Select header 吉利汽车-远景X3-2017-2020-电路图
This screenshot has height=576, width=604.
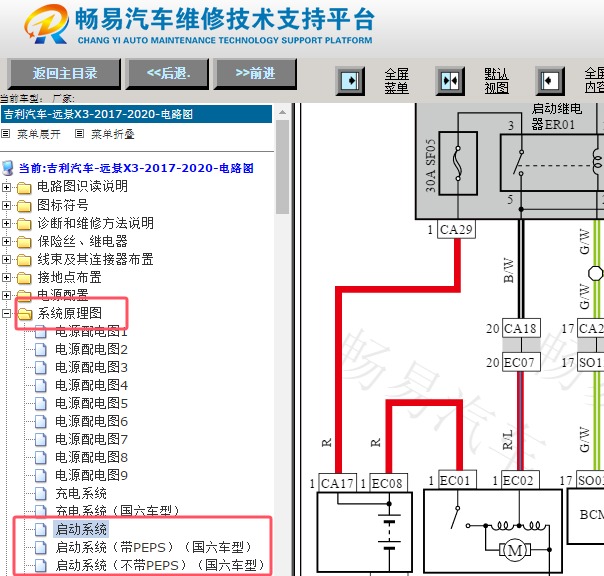[x=136, y=114]
